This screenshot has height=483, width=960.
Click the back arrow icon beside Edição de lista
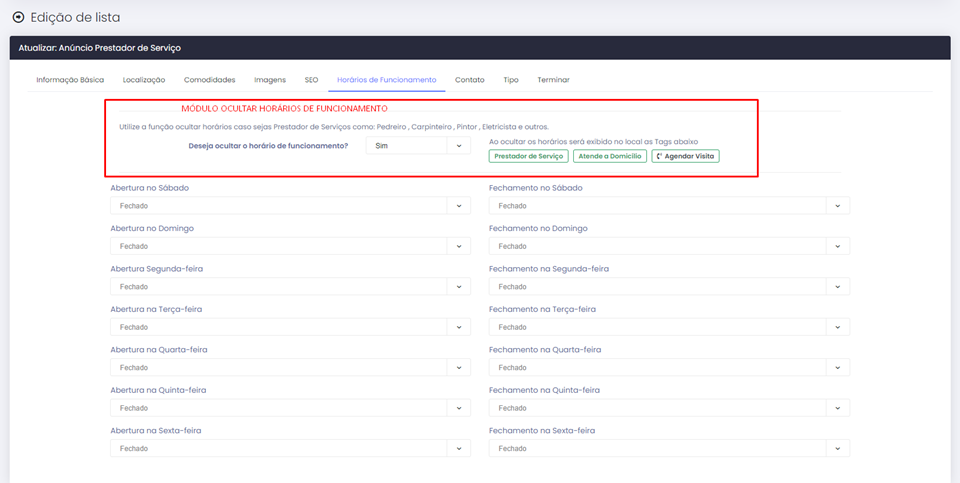pyautogui.click(x=18, y=18)
